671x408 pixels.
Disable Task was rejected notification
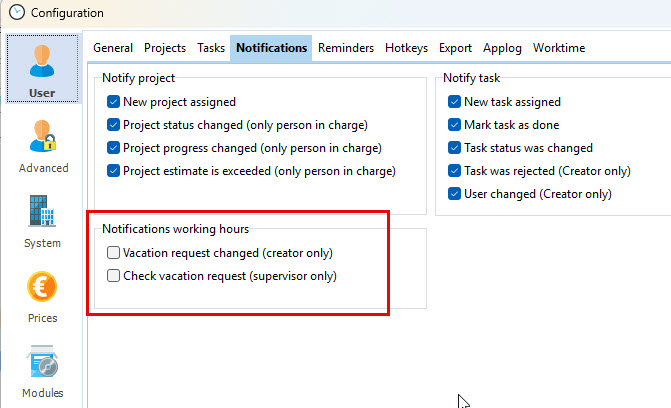click(455, 171)
